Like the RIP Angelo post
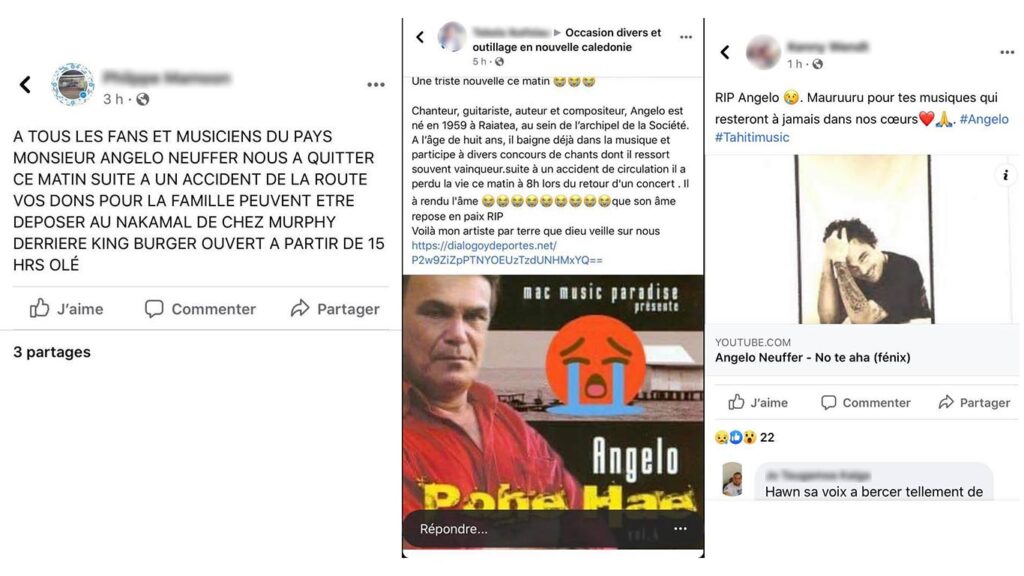Viewport: 1024px width, 576px height. [758, 402]
